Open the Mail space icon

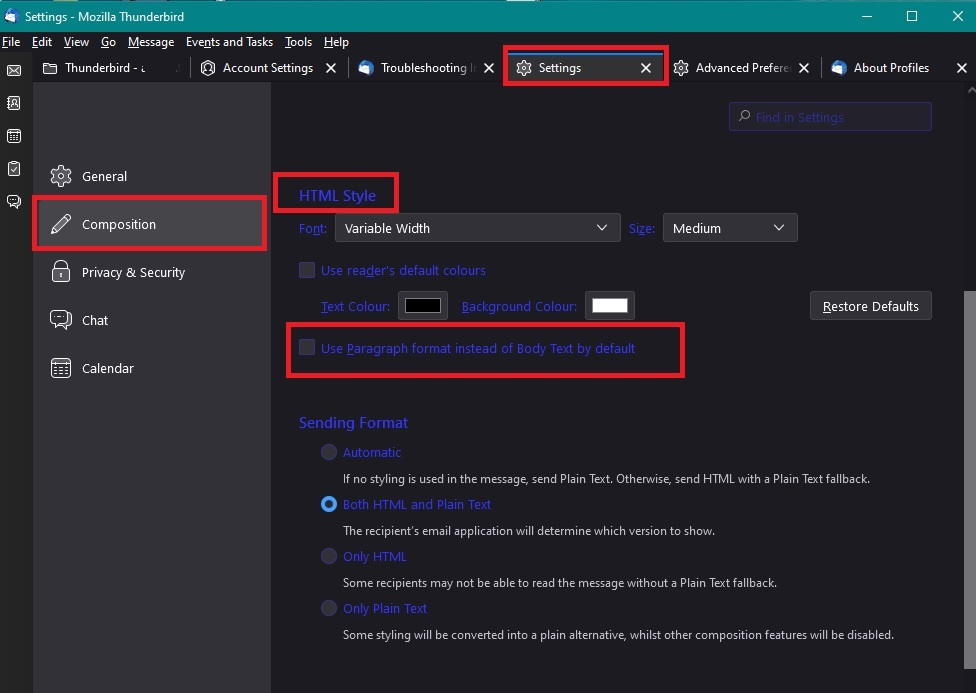click(x=14, y=71)
